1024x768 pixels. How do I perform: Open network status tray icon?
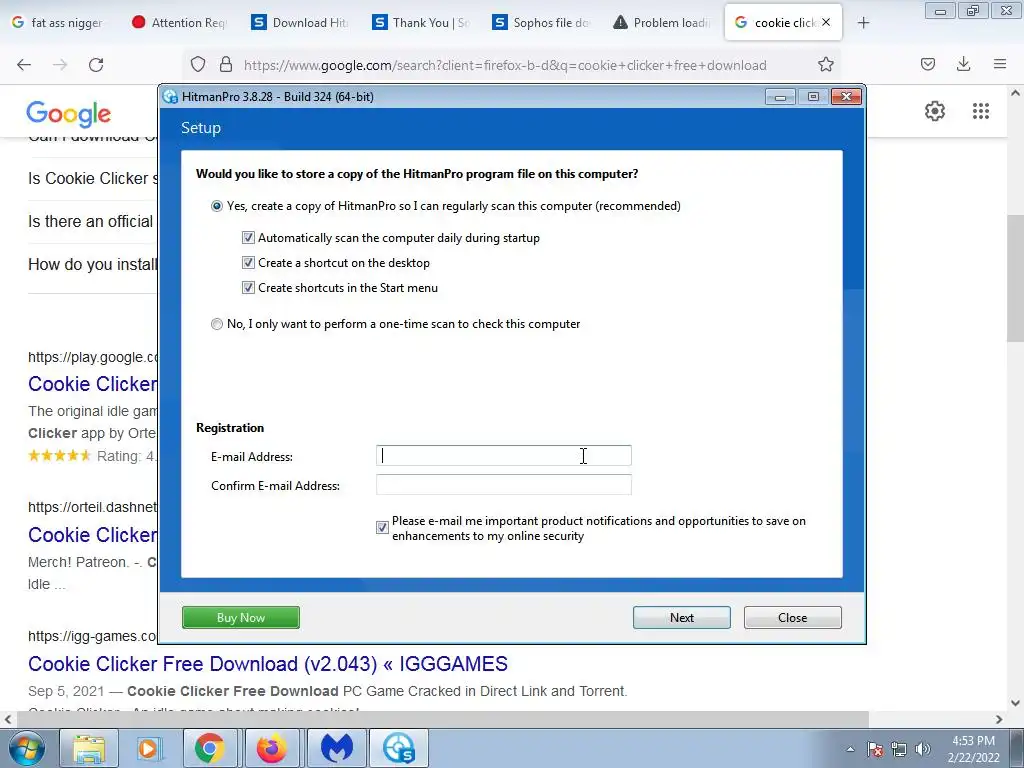(899, 749)
